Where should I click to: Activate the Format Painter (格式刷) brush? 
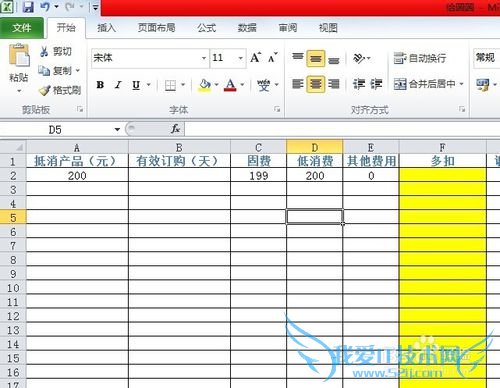pos(60,90)
